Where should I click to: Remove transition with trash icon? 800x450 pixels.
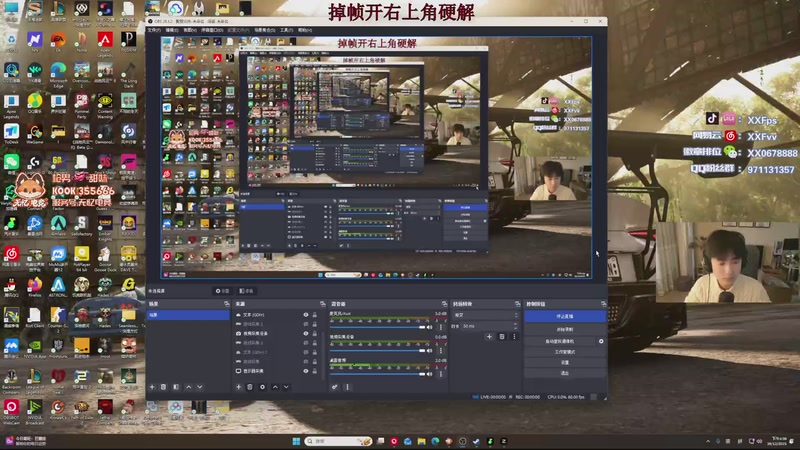pos(502,337)
